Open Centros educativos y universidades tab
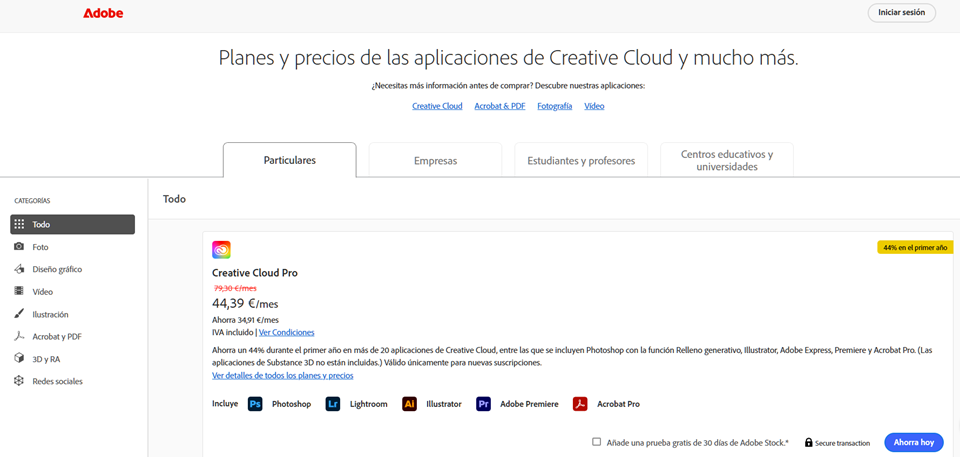The height and width of the screenshot is (457, 960). click(727, 161)
